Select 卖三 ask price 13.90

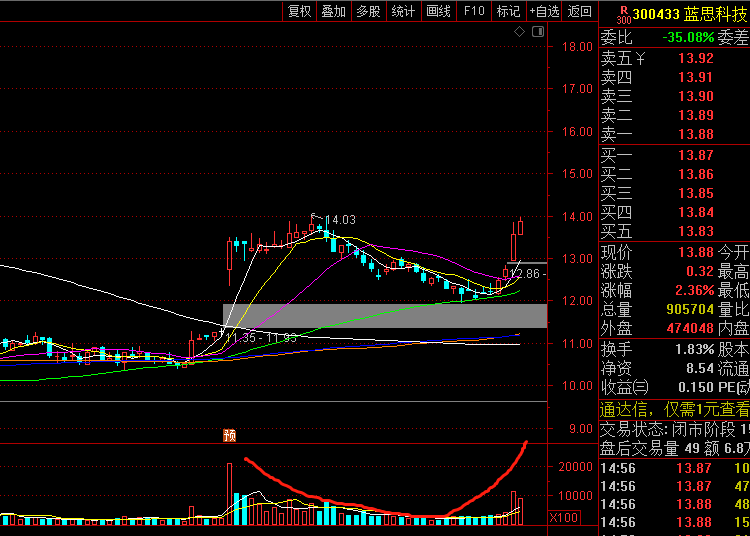click(x=696, y=97)
